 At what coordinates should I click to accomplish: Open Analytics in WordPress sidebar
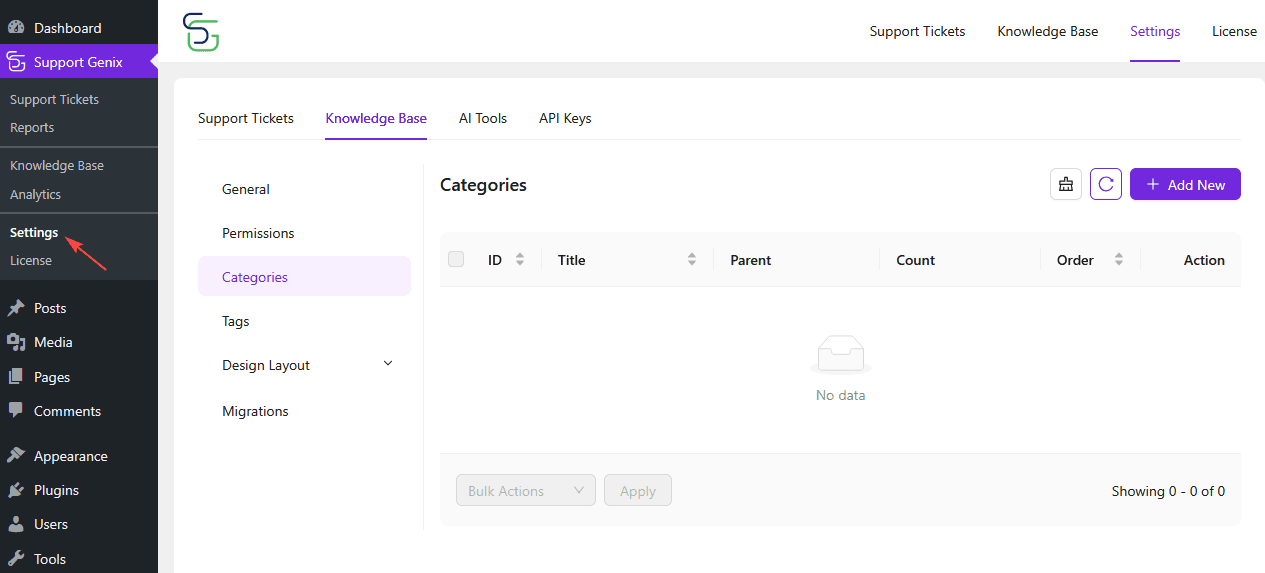(x=35, y=194)
